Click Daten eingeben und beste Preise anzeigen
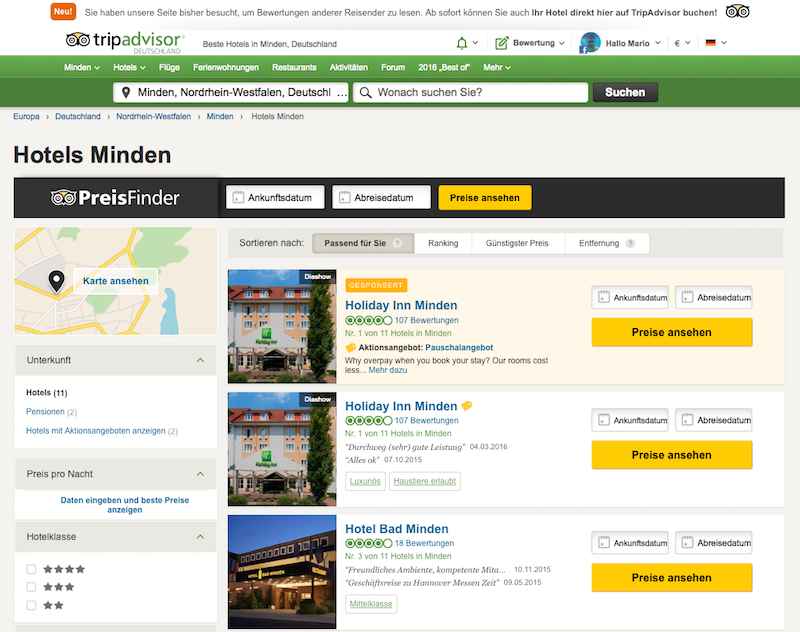Screen dimensions: 800x632 [124, 505]
